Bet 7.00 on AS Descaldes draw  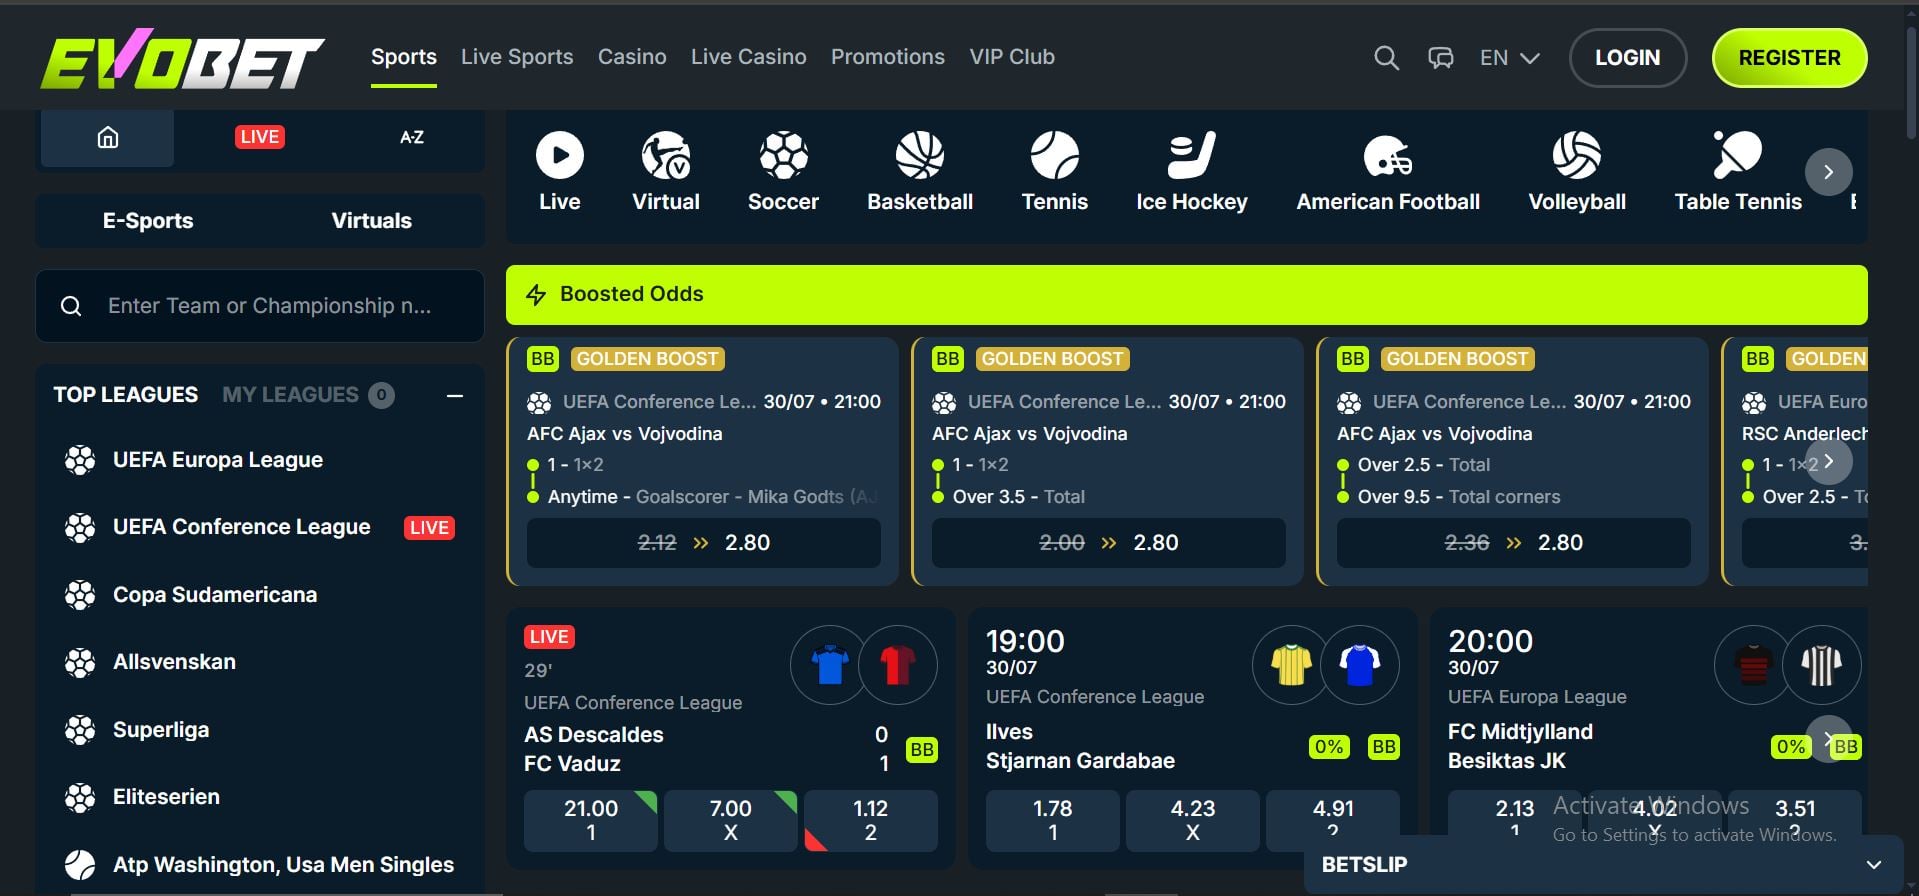[731, 820]
